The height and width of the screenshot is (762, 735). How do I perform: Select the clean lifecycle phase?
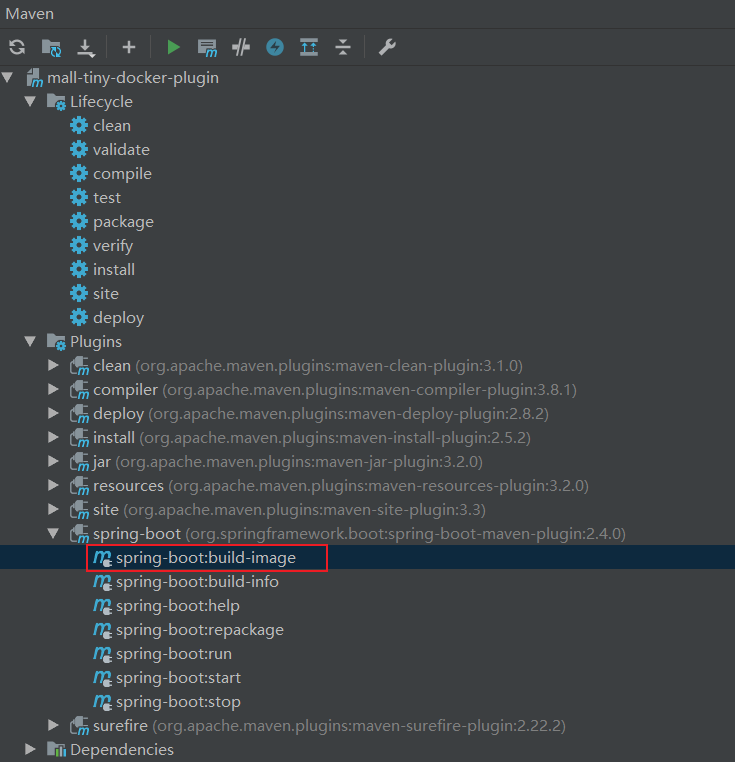(x=112, y=125)
